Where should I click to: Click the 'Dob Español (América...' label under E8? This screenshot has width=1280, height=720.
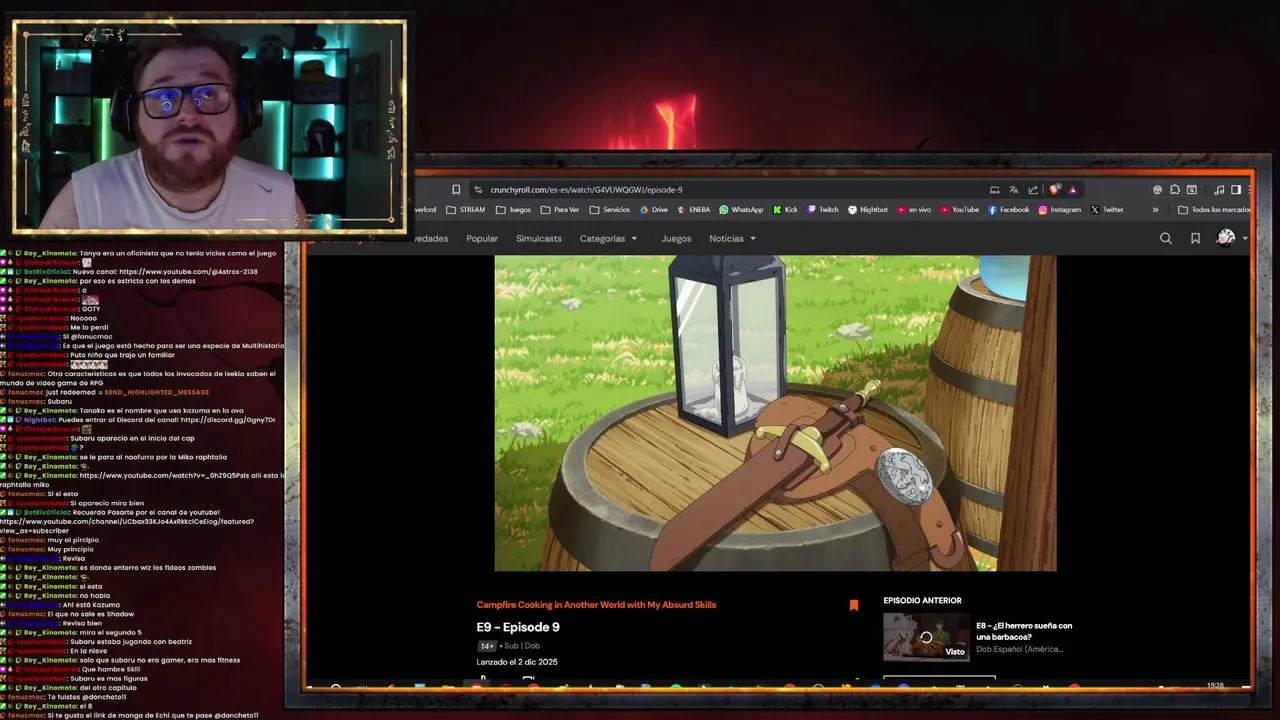pyautogui.click(x=1019, y=649)
